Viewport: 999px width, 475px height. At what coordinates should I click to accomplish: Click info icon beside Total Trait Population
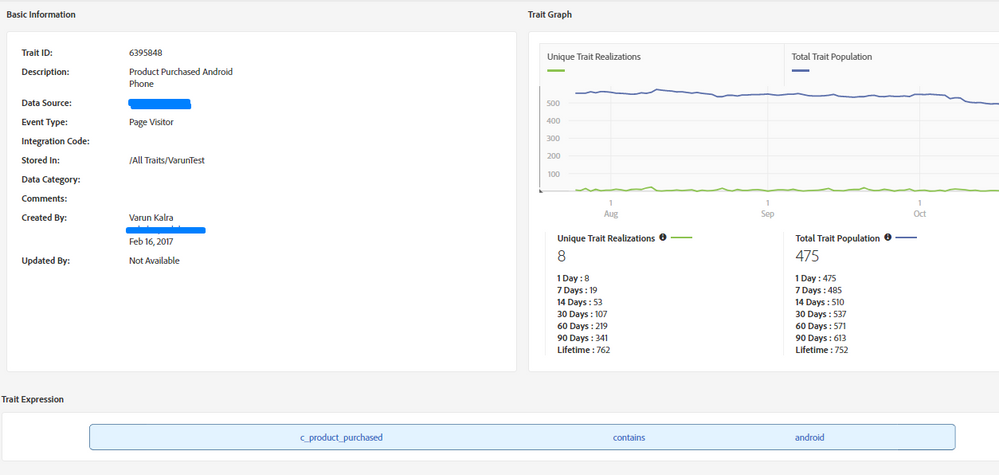click(887, 238)
